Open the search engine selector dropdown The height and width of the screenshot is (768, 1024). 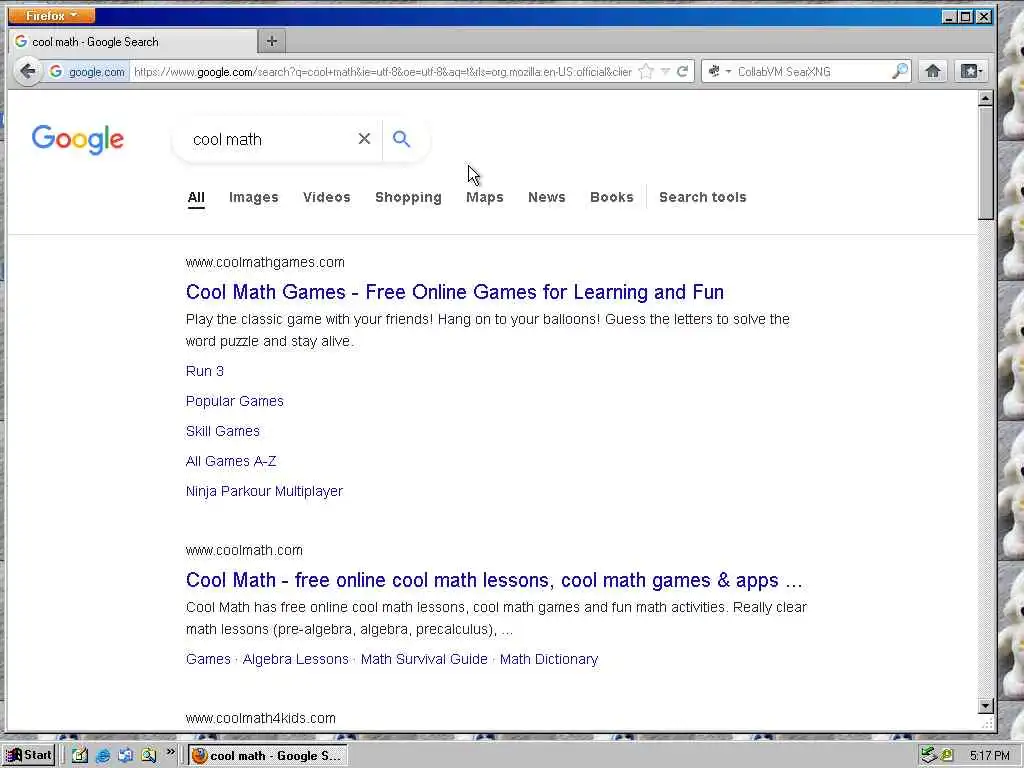pos(720,72)
